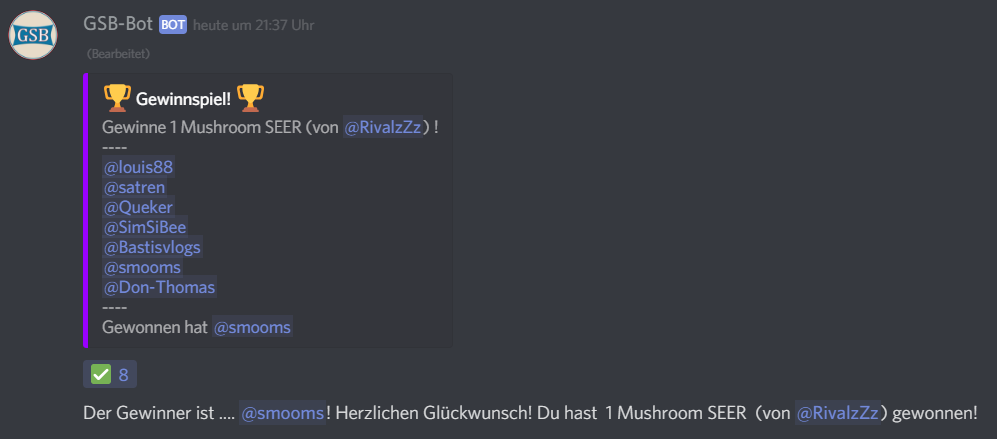Click the right trophy emoji after Gewinnspiel
Image resolution: width=997 pixels, height=439 pixels.
tap(250, 99)
